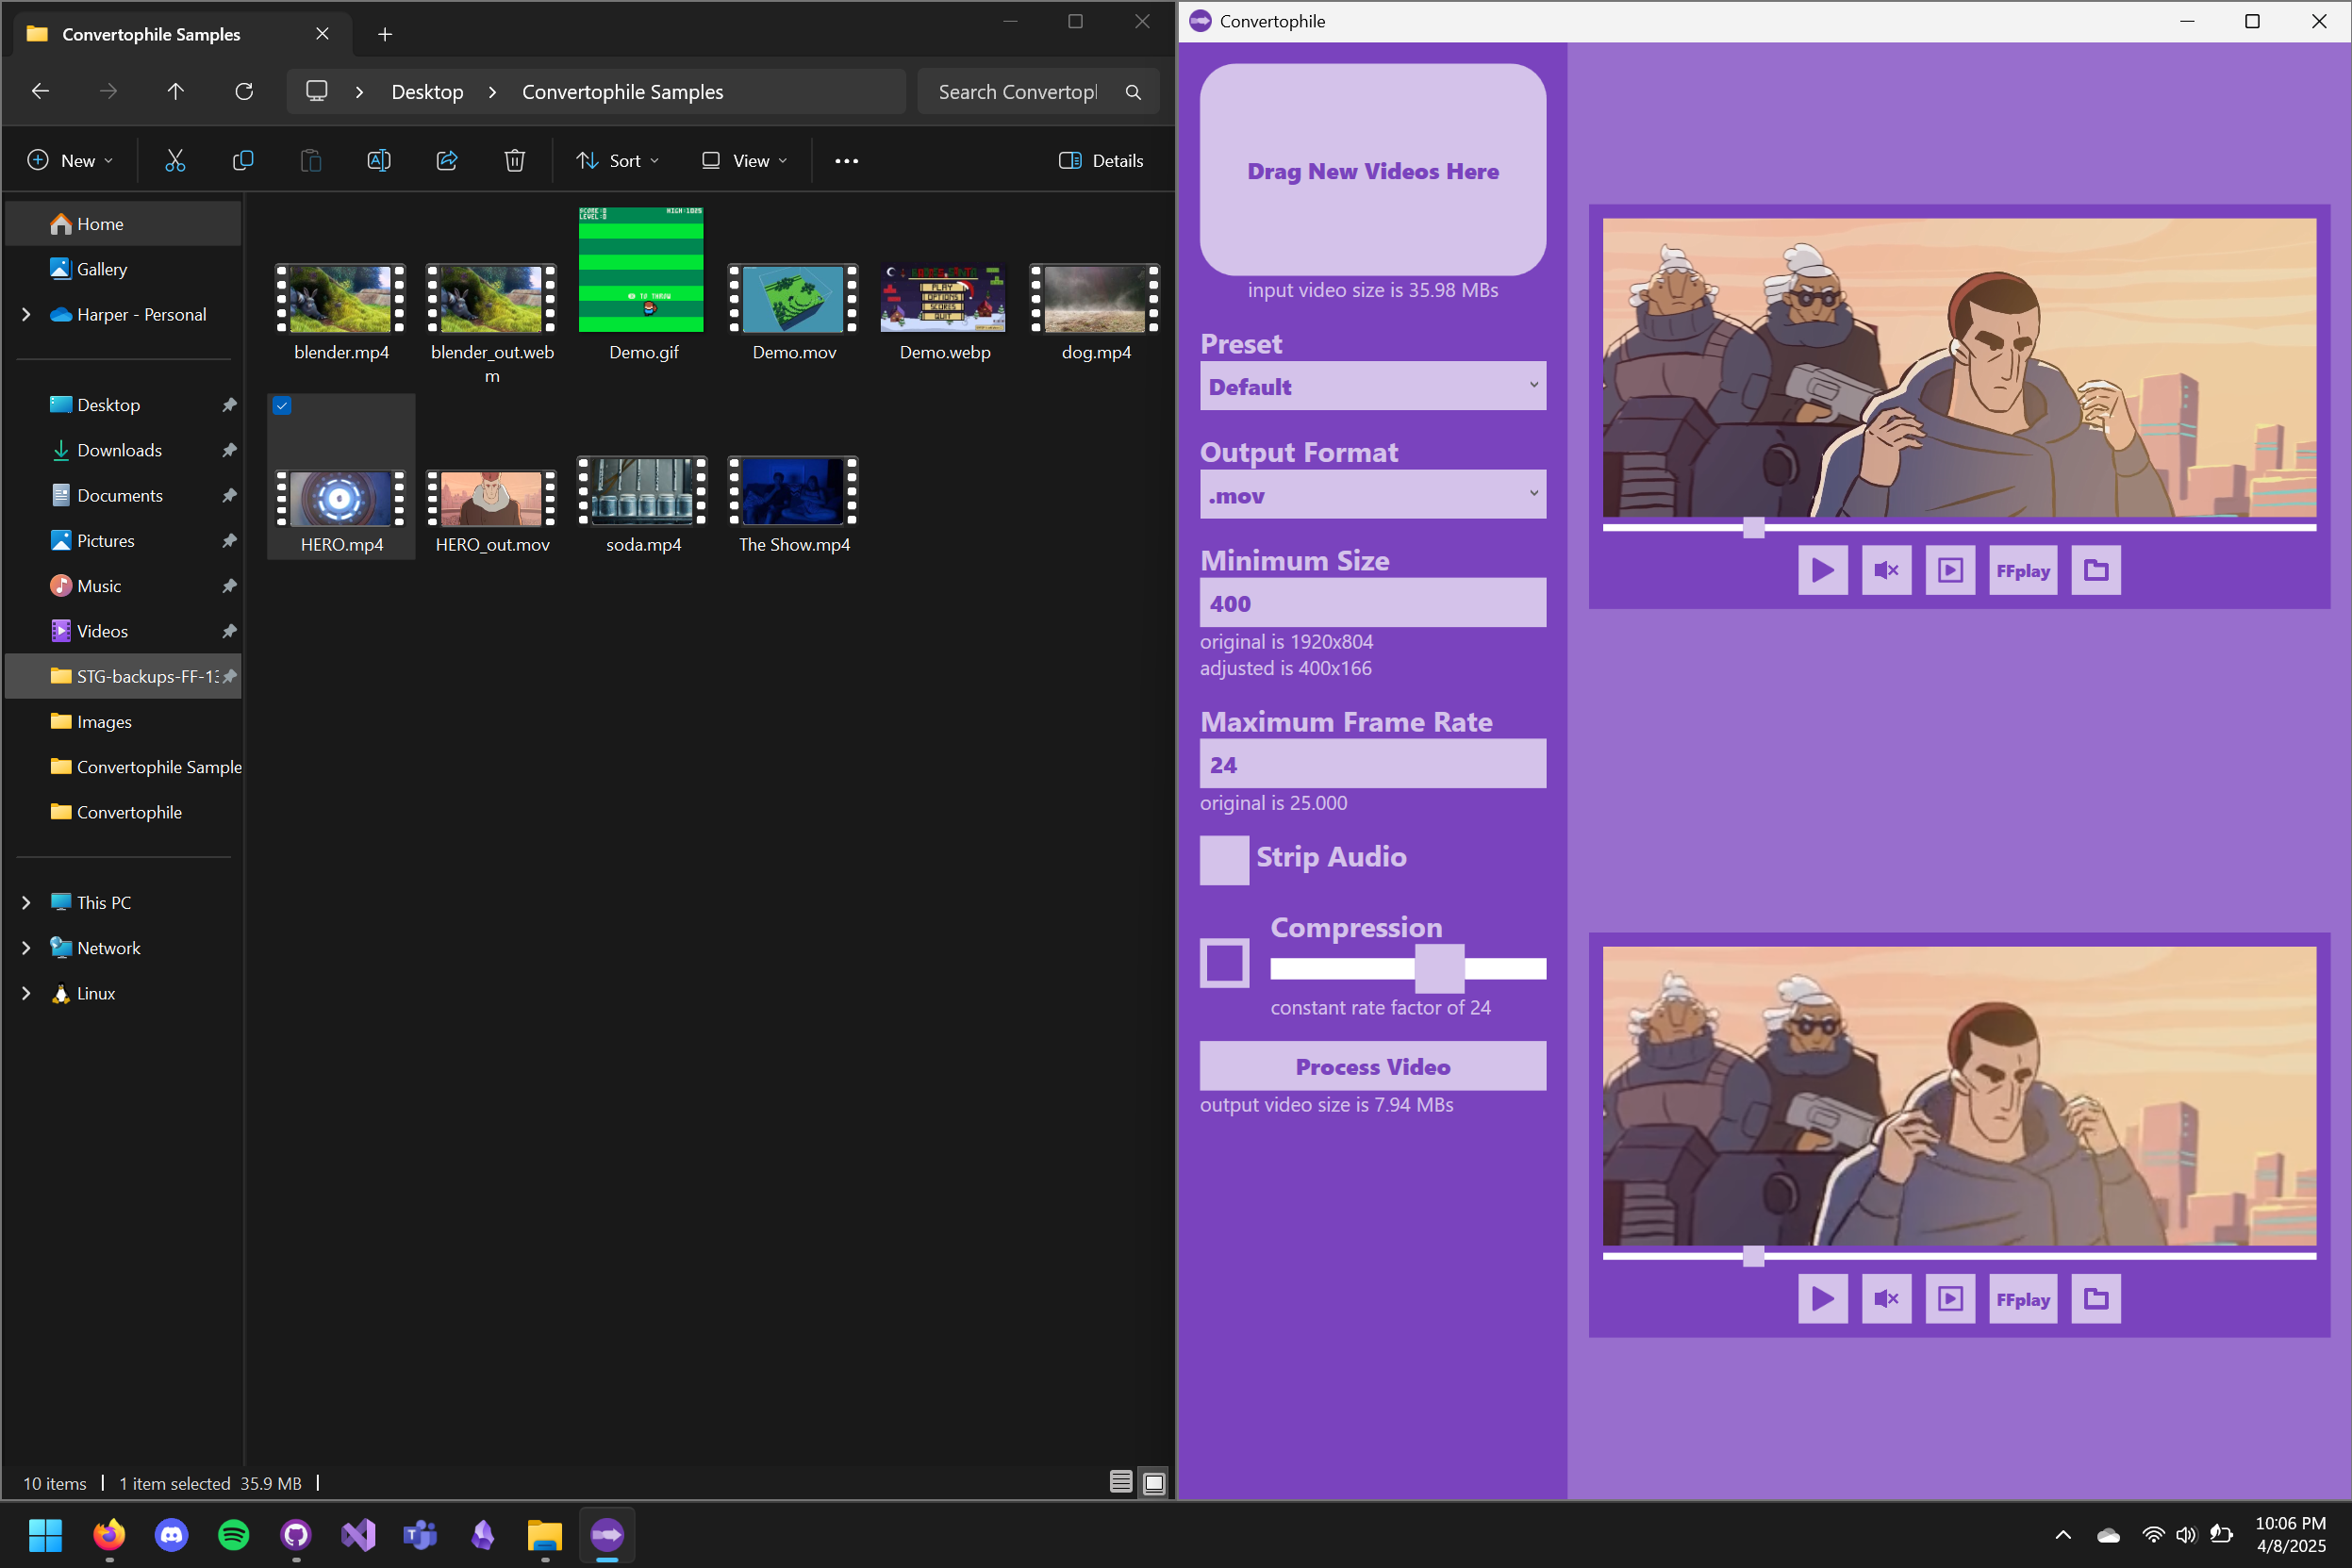This screenshot has width=2352, height=1568.
Task: Click the Windows Start button
Action: click(x=46, y=1534)
